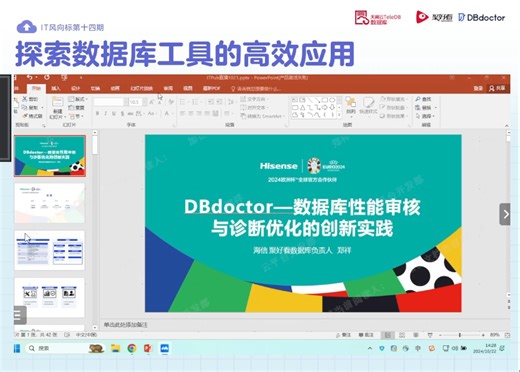Click the zoom slider handle
Screen dimensions: 520x372
[460, 335]
